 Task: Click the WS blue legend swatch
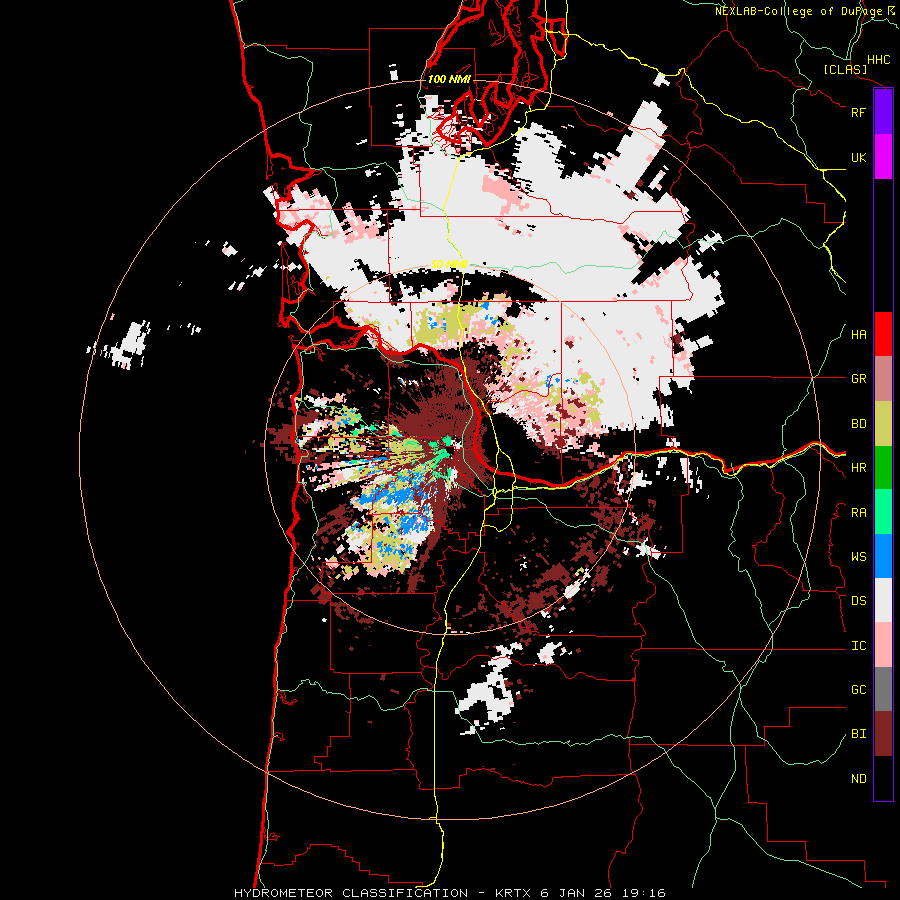(883, 556)
